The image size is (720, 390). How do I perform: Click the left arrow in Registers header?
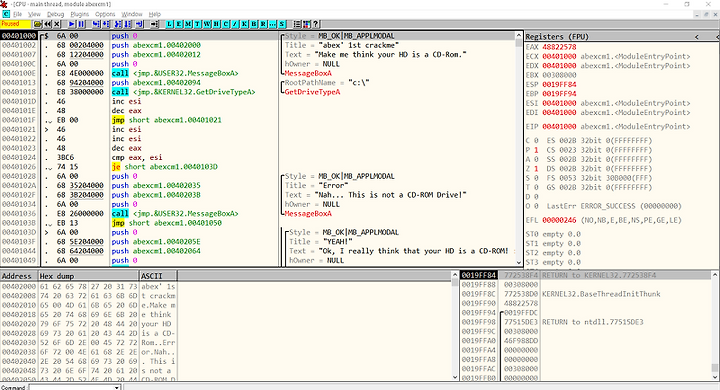[696, 36]
